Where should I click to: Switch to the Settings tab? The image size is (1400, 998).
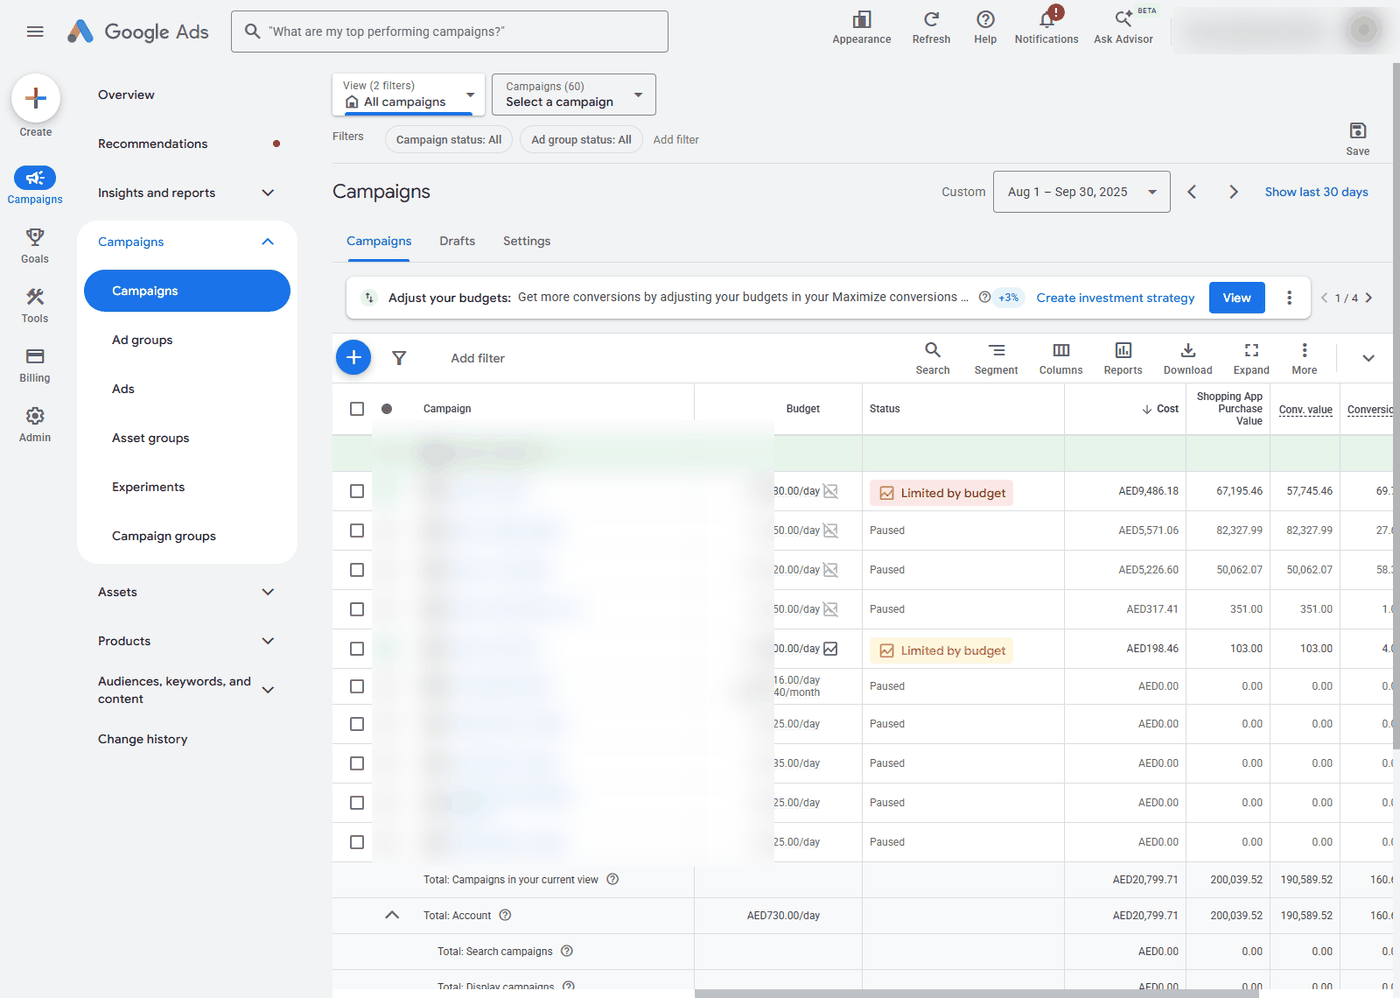click(527, 241)
